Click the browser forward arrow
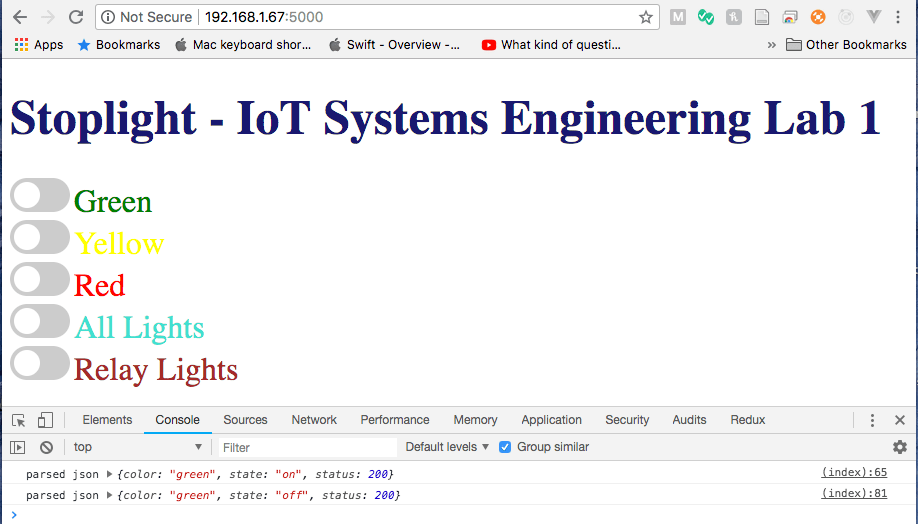 coord(47,17)
